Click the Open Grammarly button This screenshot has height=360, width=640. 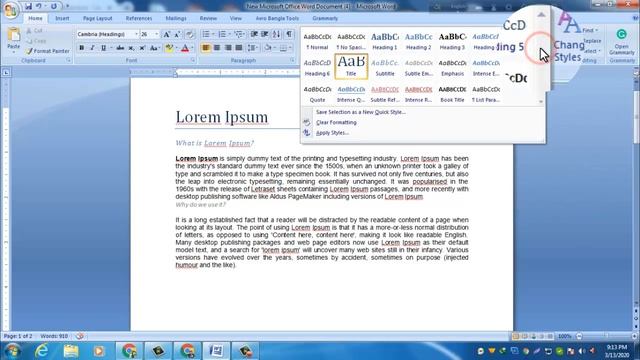tap(622, 42)
